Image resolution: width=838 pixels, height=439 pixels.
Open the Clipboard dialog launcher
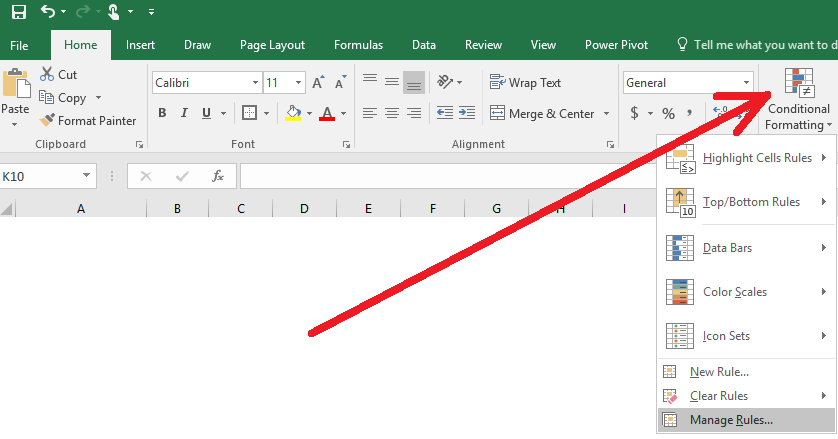[x=139, y=144]
